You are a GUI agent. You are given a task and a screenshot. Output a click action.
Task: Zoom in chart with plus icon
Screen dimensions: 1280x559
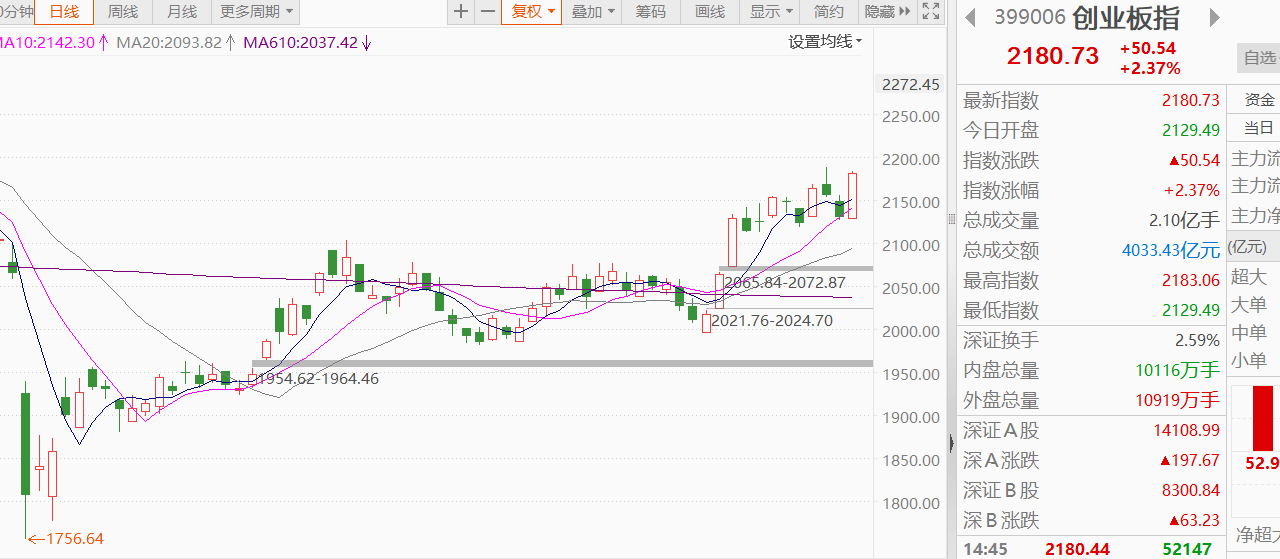(x=460, y=12)
